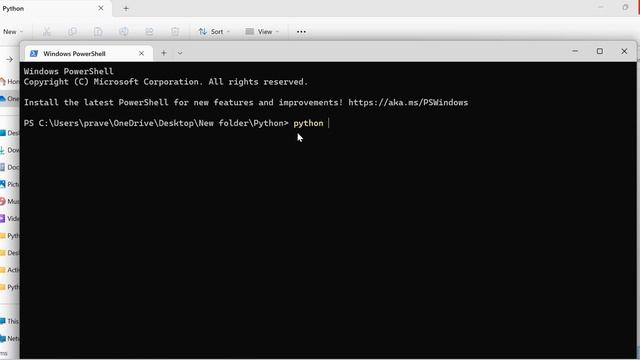Click the https://aka.ms/PSWindows link in terminal
This screenshot has height=360, width=640.
point(408,102)
